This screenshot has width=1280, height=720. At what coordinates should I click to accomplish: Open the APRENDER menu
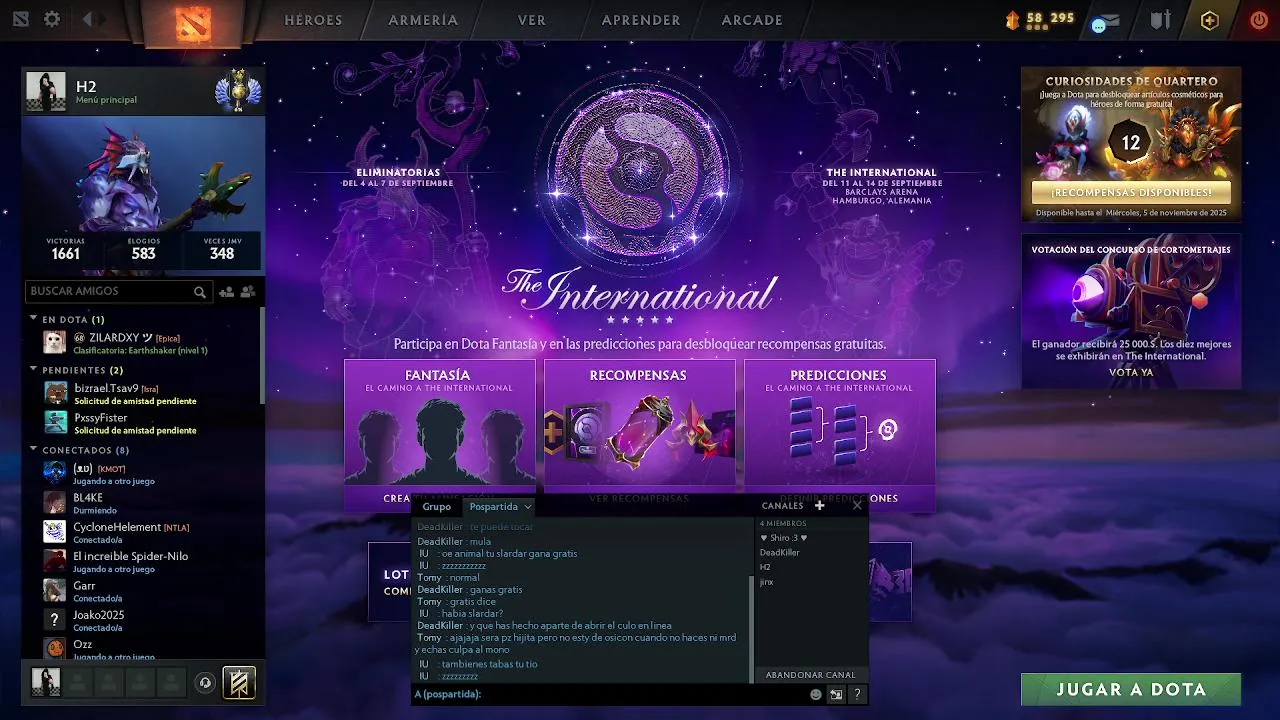(641, 20)
